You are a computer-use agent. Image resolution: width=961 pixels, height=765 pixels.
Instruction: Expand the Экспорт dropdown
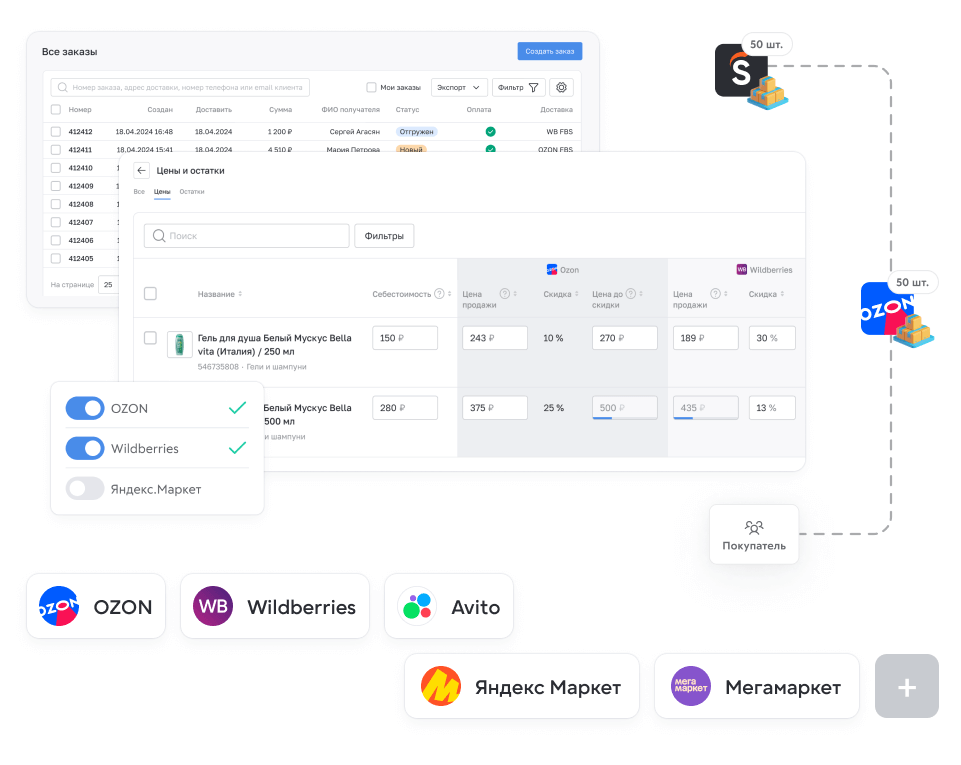pyautogui.click(x=459, y=88)
